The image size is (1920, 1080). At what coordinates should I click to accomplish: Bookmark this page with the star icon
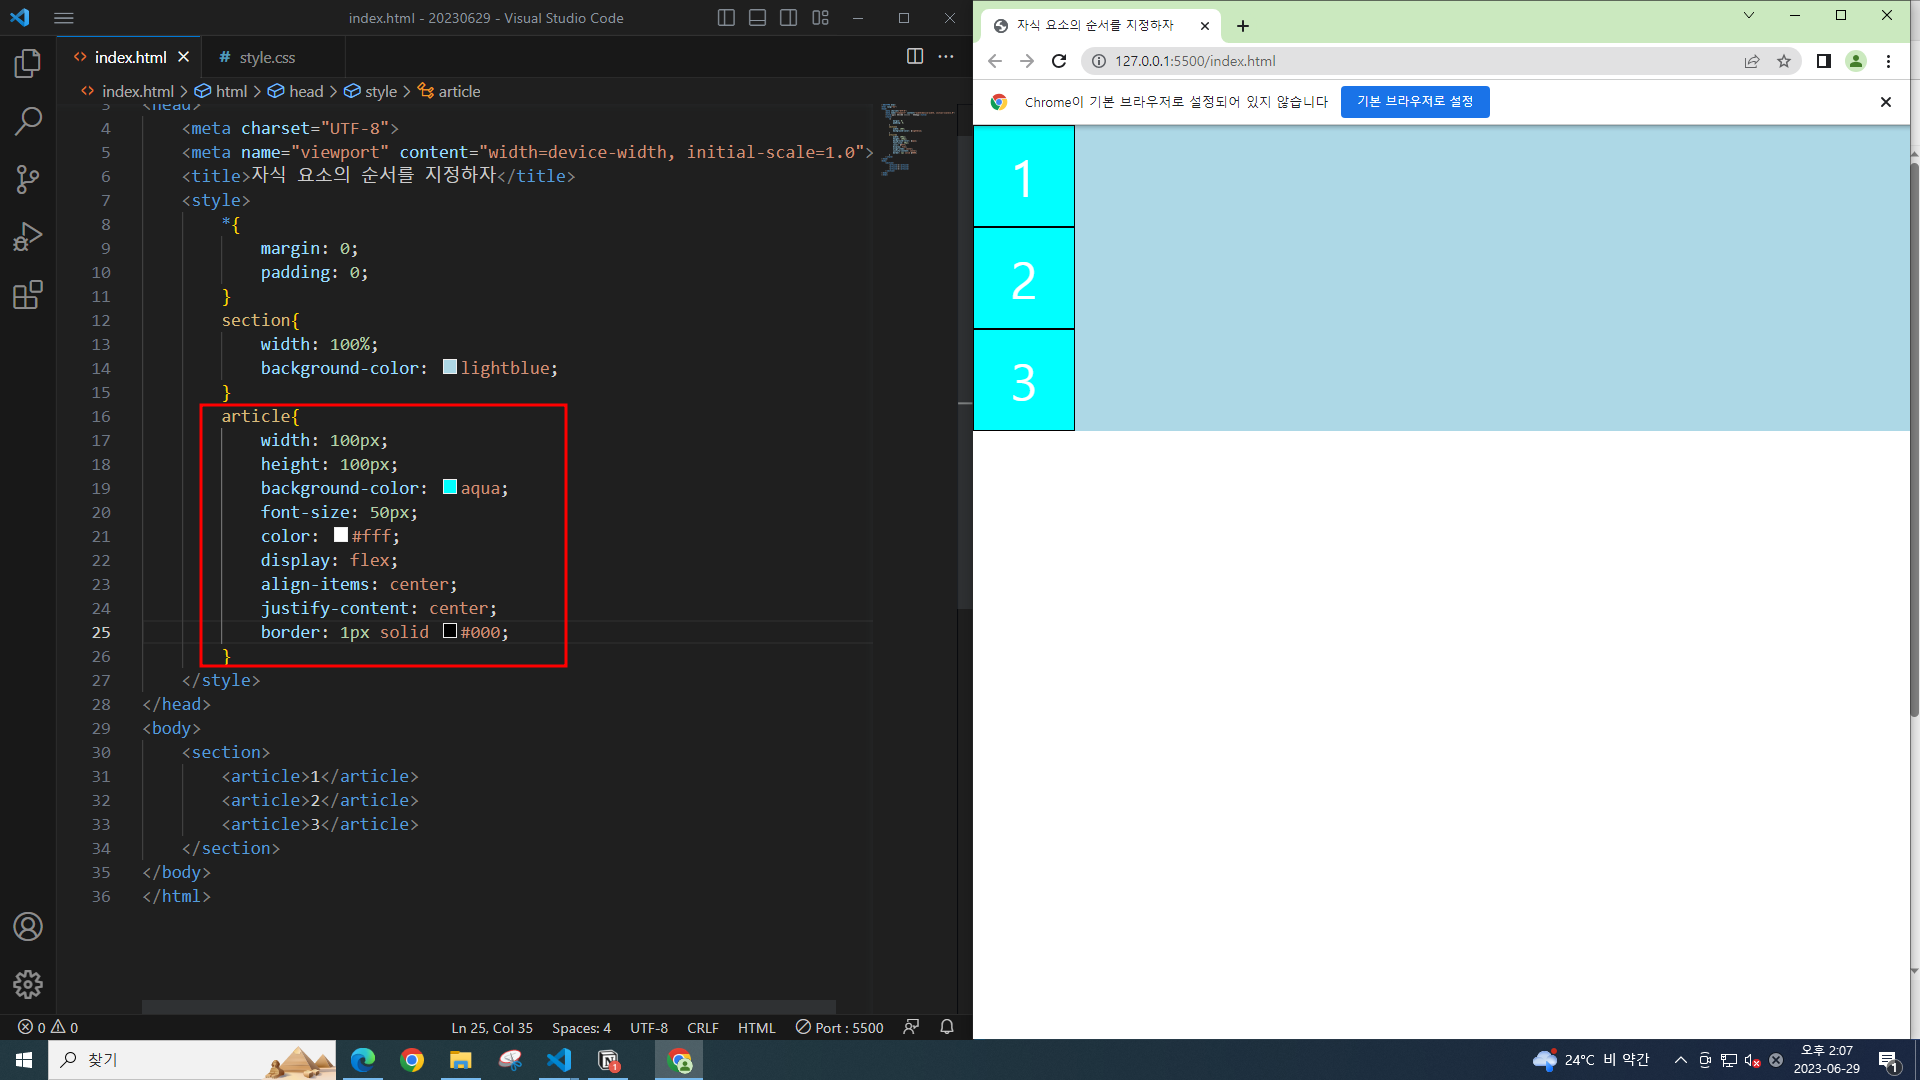click(x=1784, y=61)
